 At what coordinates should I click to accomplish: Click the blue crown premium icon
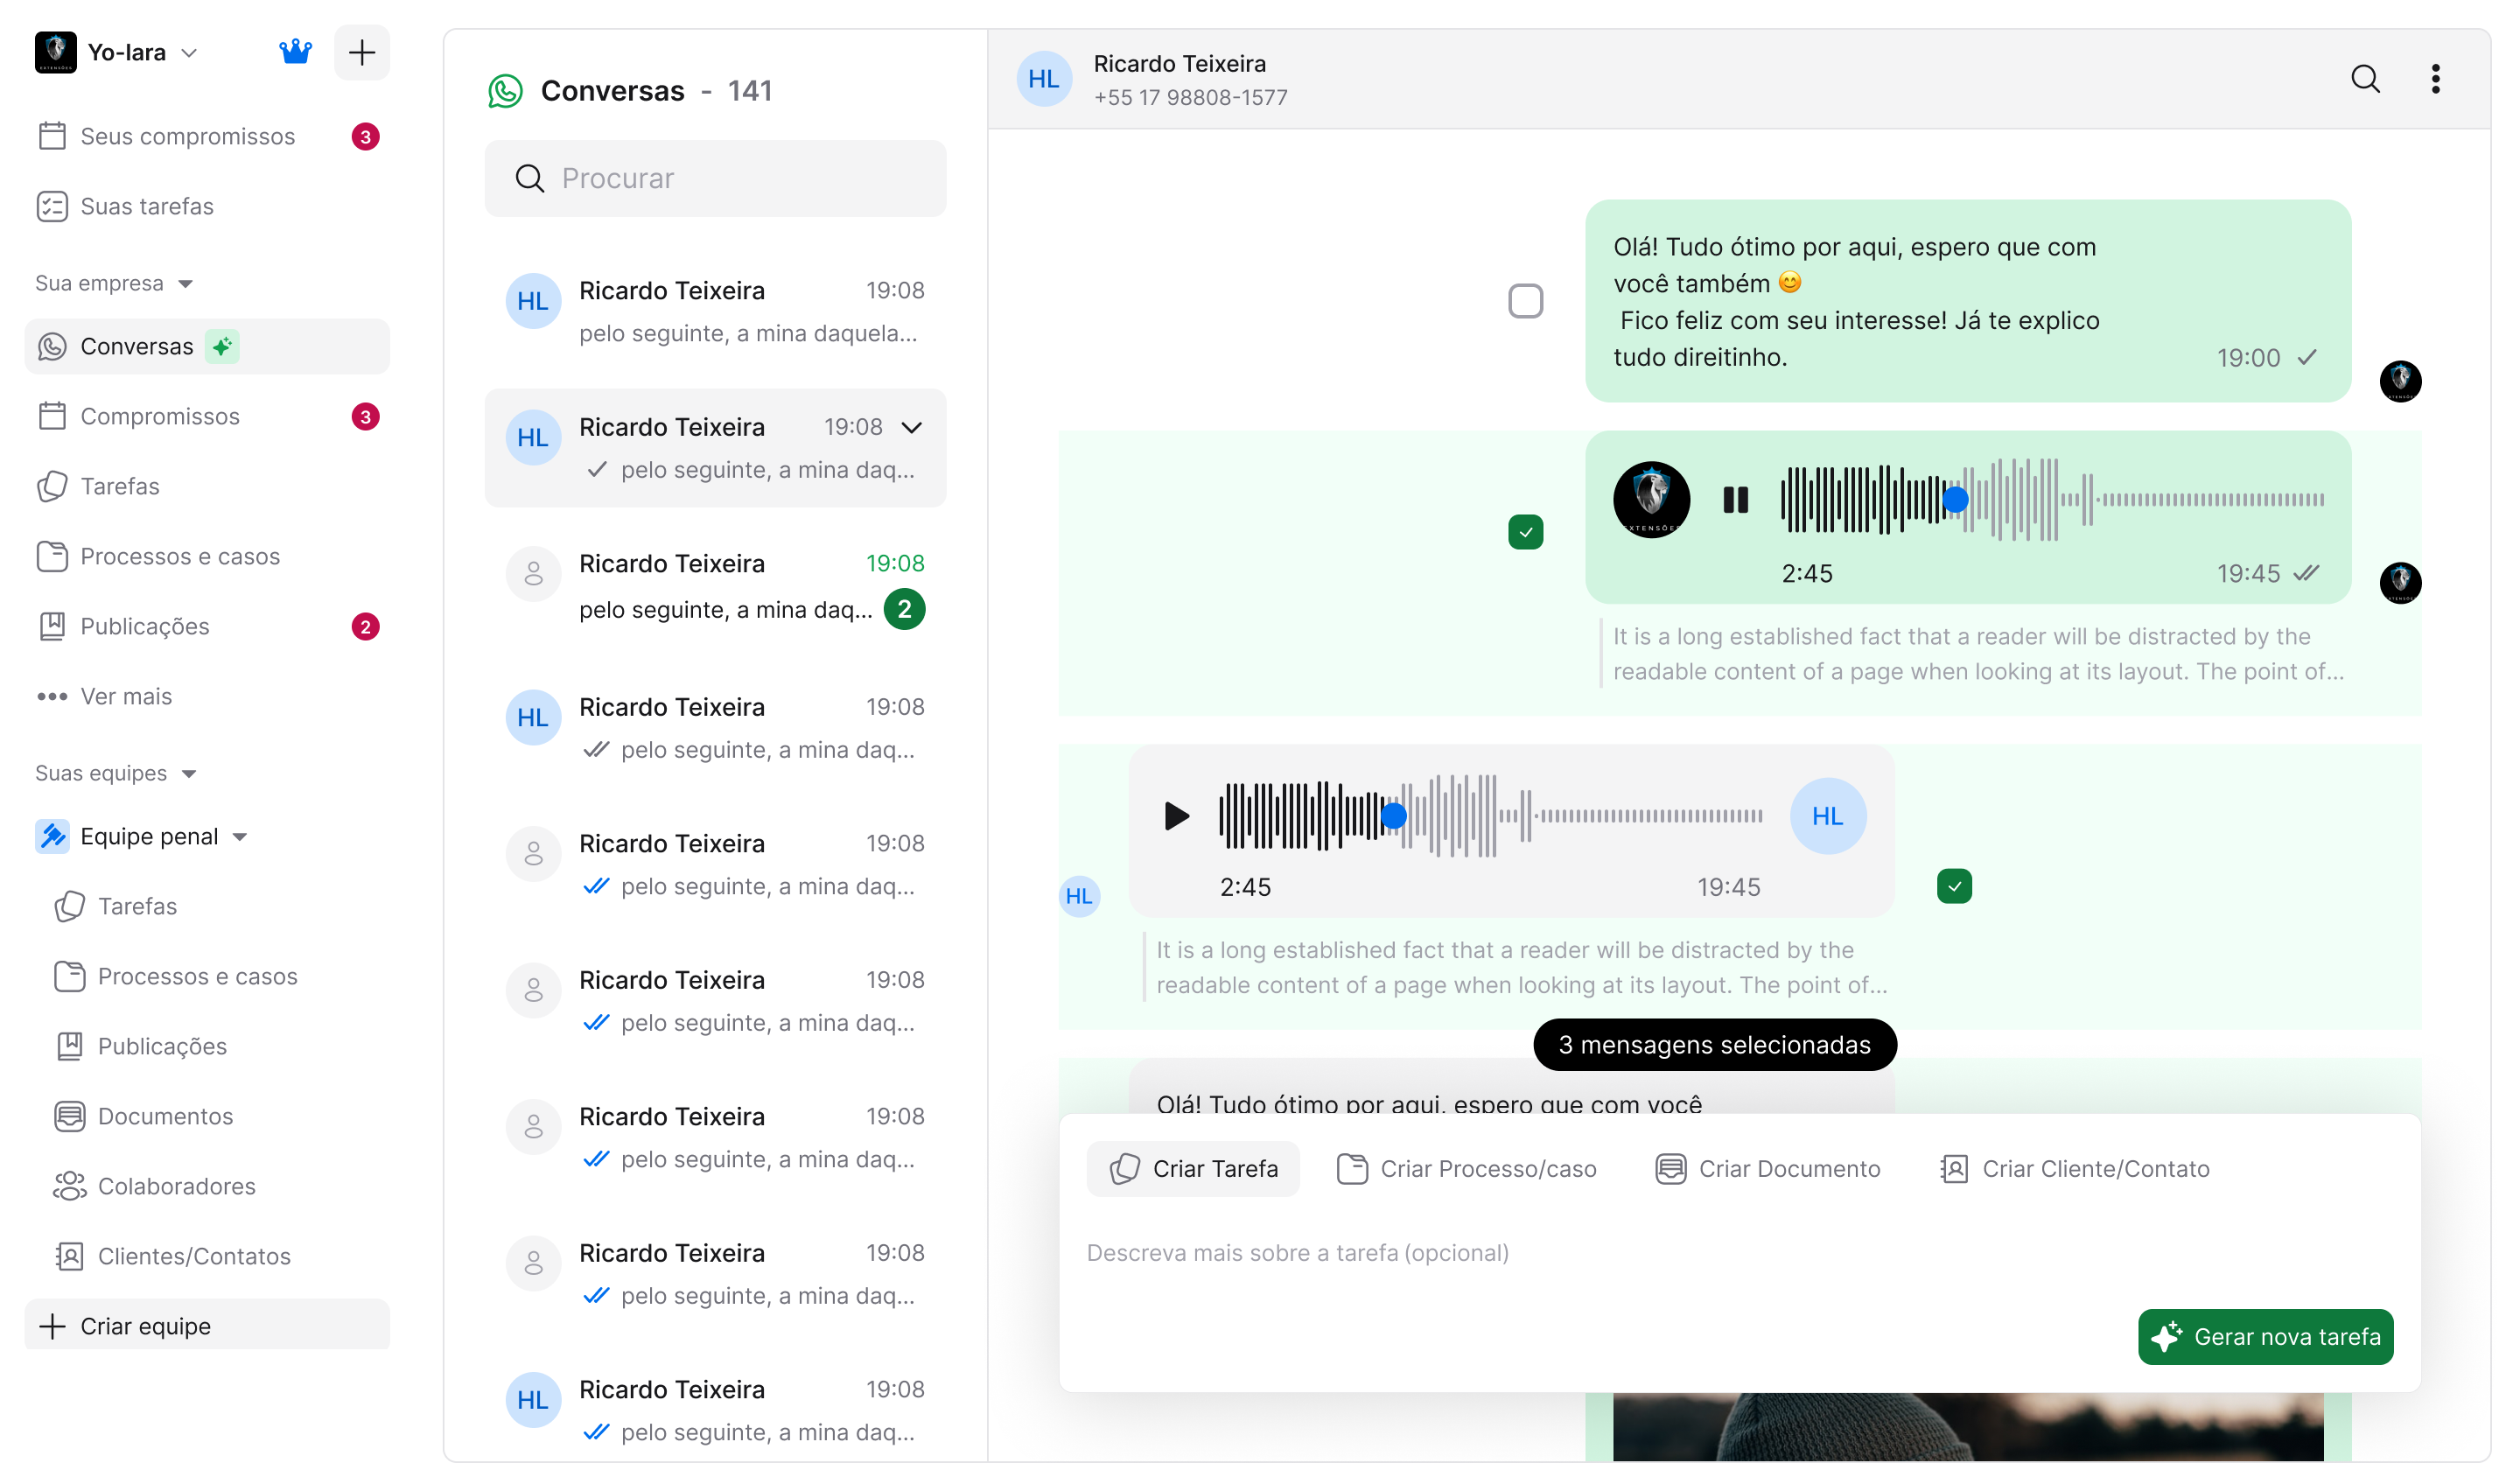pos(295,52)
